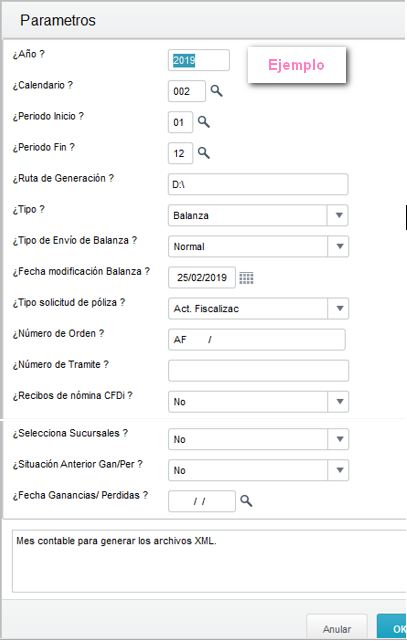Expand Selecciona Sucursales dropdown
Screen dimensions: 407x641
[339, 439]
